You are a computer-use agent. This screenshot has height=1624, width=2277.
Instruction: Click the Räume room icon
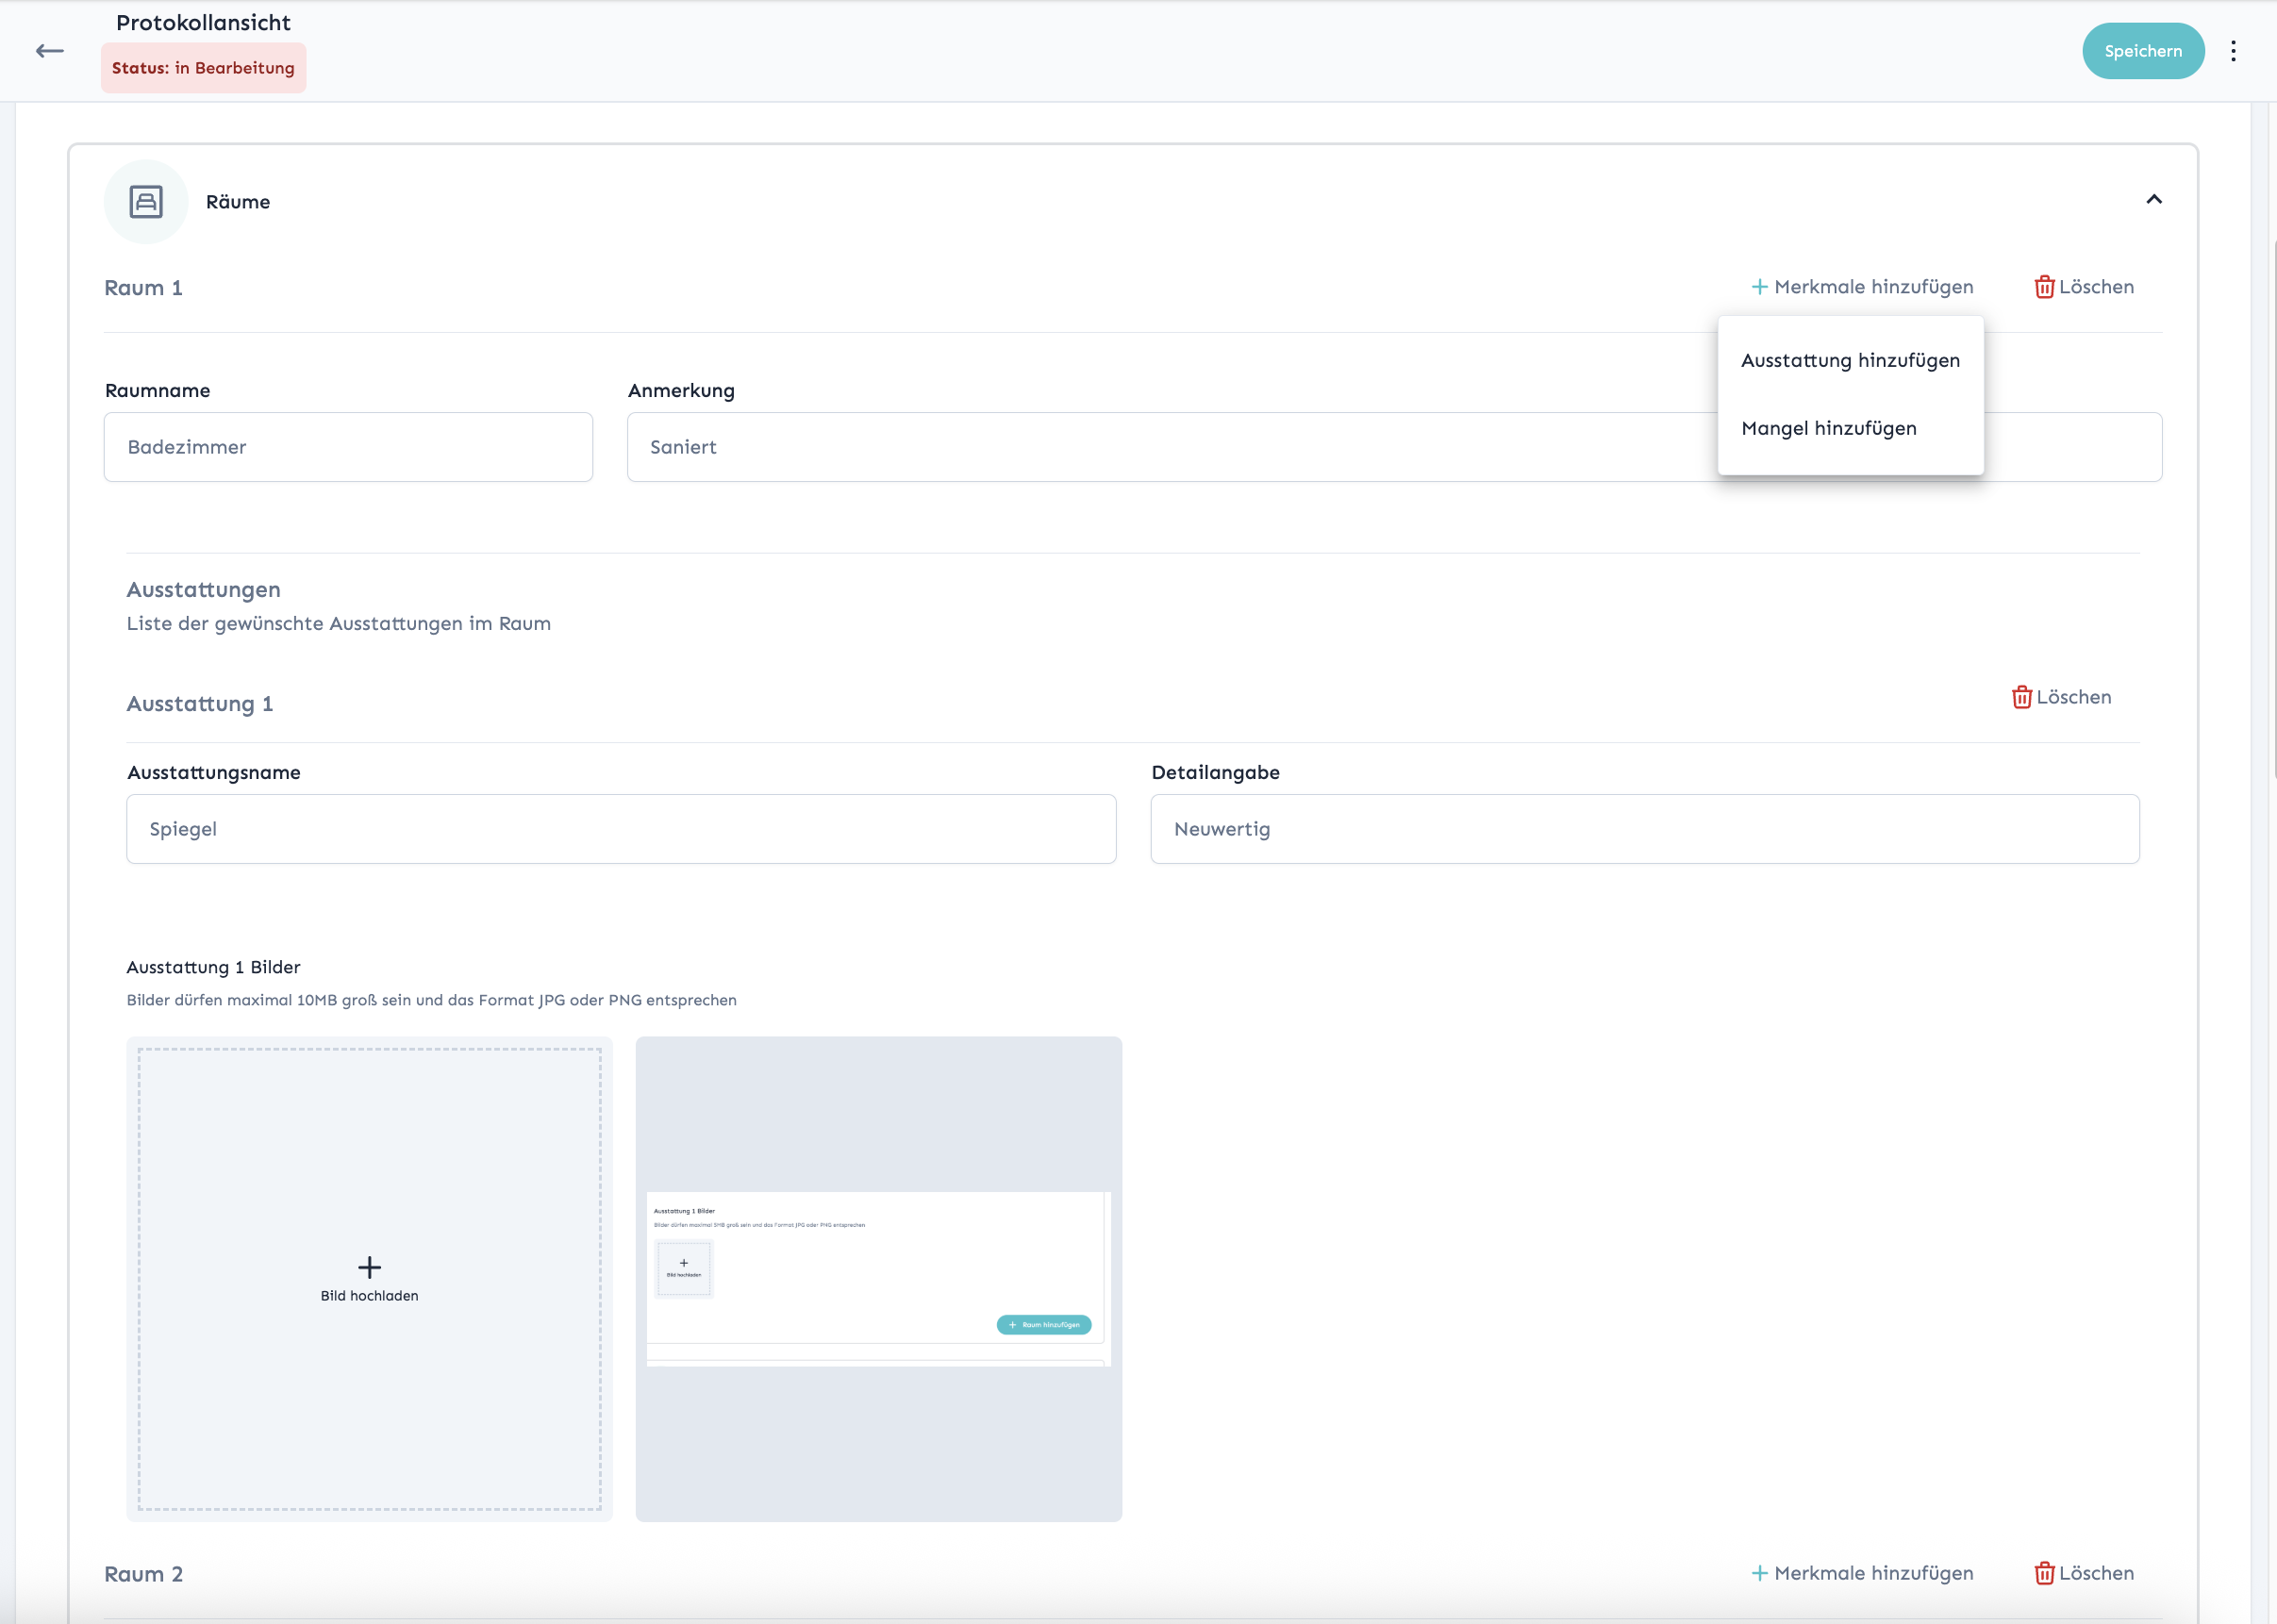point(146,201)
